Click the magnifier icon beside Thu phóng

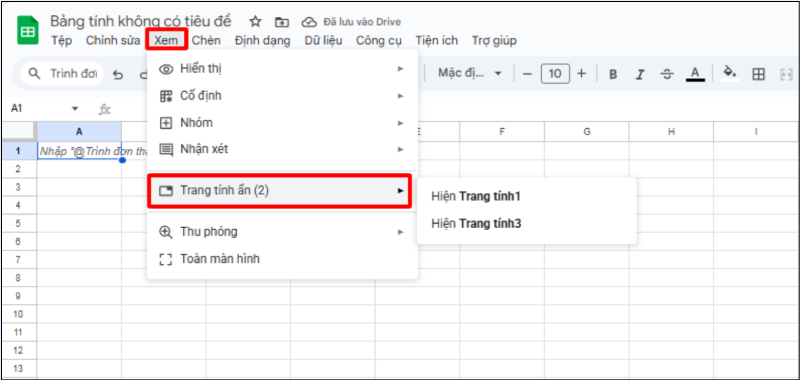(x=166, y=232)
